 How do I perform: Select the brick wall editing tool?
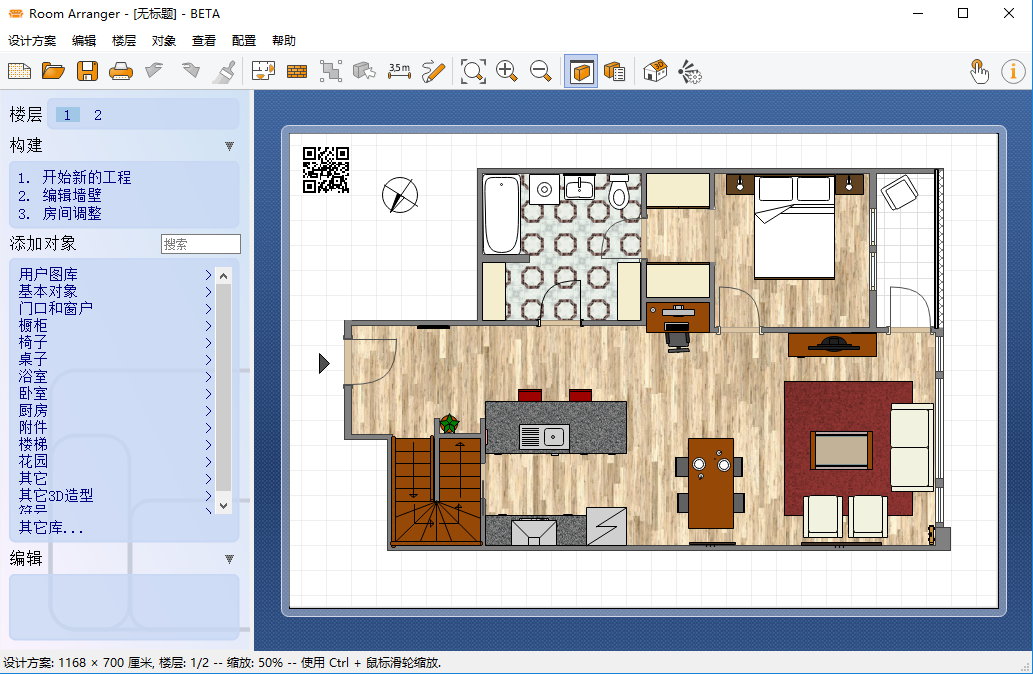coord(297,71)
